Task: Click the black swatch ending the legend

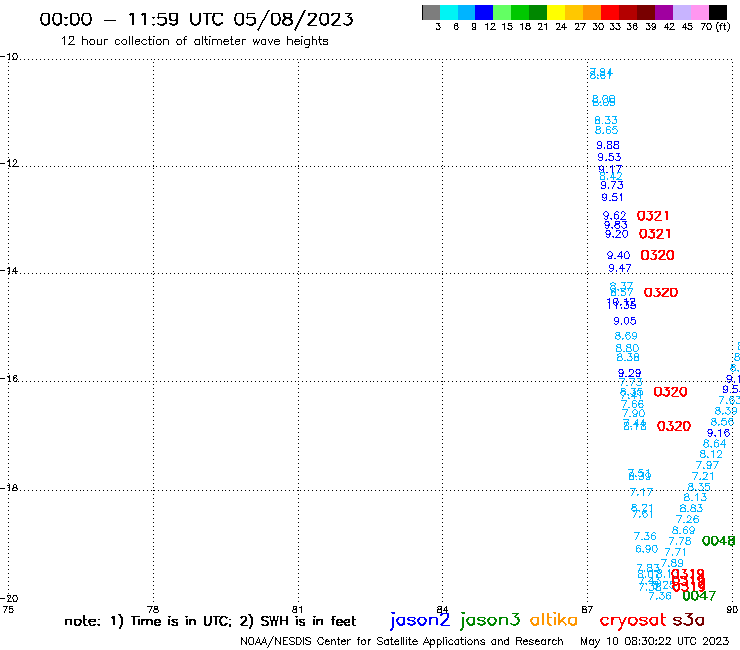Action: tap(718, 12)
